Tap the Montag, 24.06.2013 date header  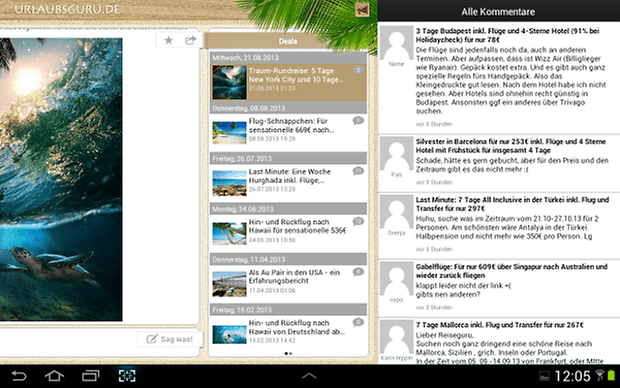(x=288, y=209)
